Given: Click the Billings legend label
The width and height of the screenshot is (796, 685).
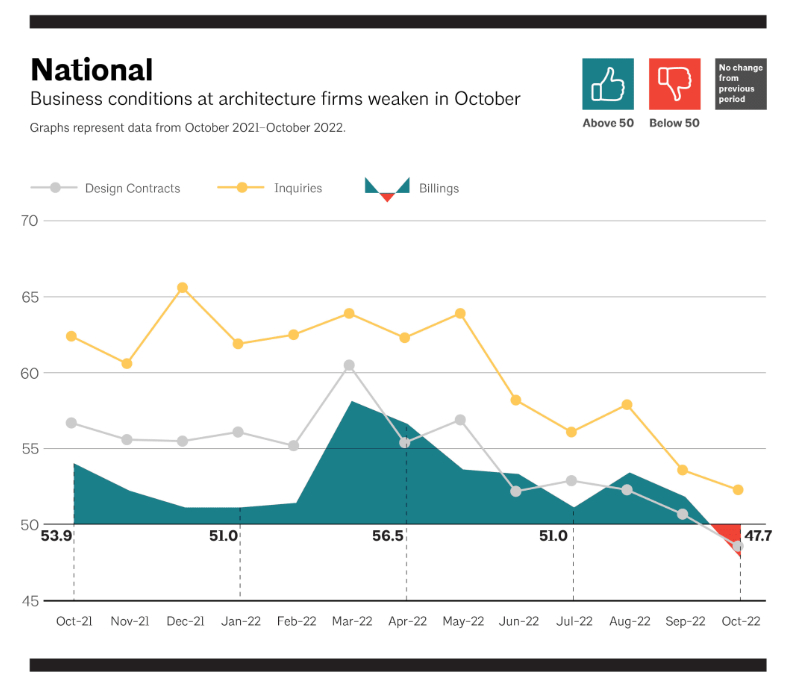Looking at the screenshot, I should point(439,188).
